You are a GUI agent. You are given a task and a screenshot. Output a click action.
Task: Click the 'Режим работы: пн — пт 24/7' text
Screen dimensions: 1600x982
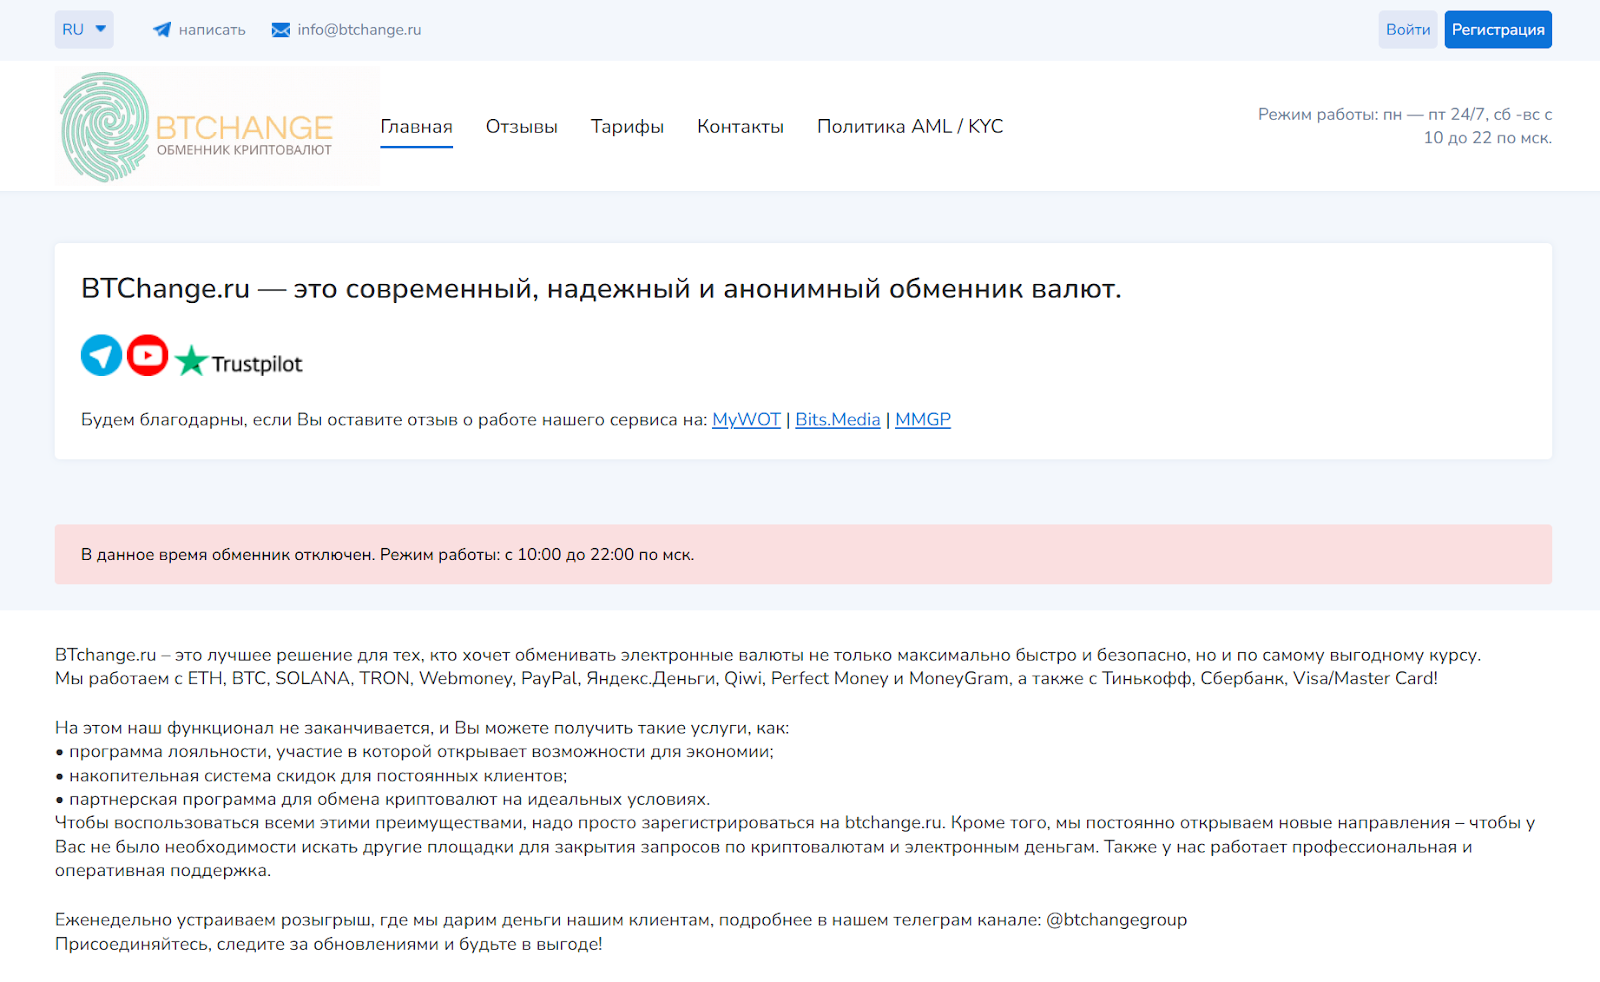[1405, 126]
